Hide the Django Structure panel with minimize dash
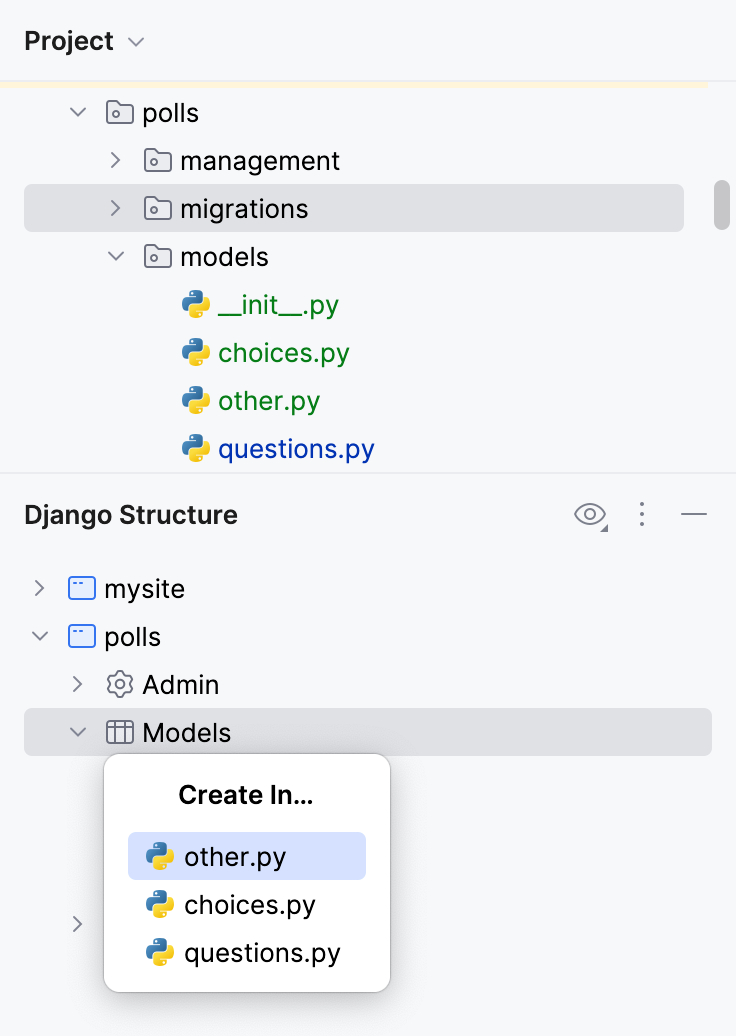 [x=694, y=515]
